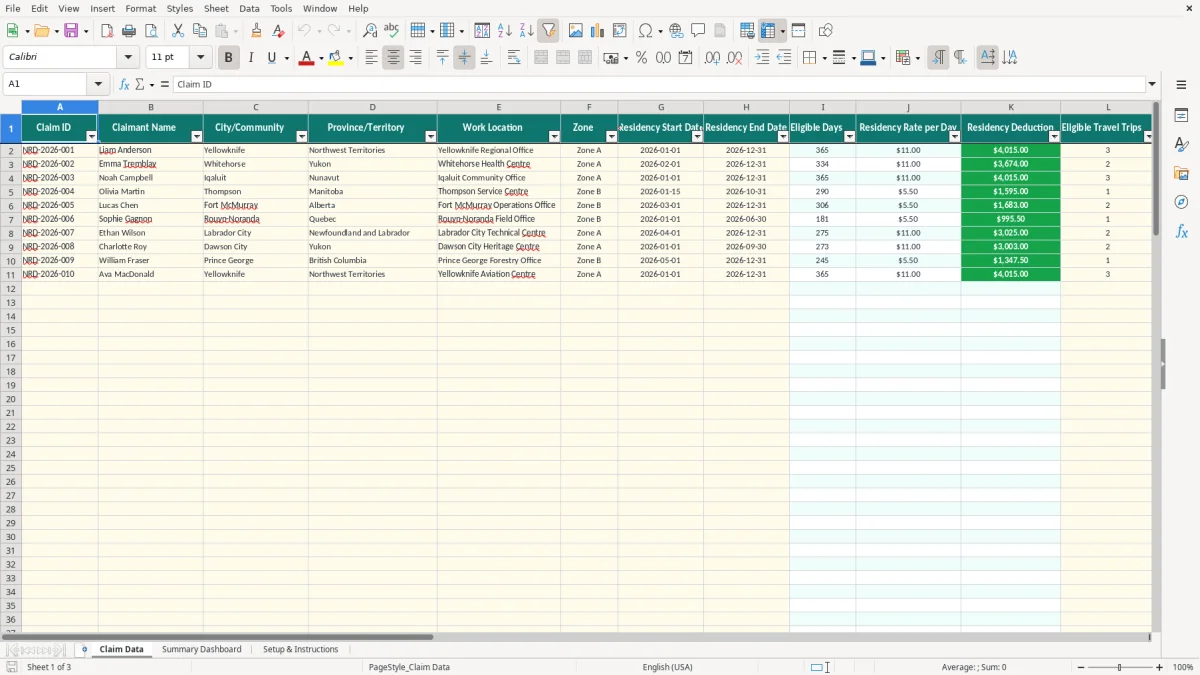Click English (USA) language in status bar

[x=667, y=667]
